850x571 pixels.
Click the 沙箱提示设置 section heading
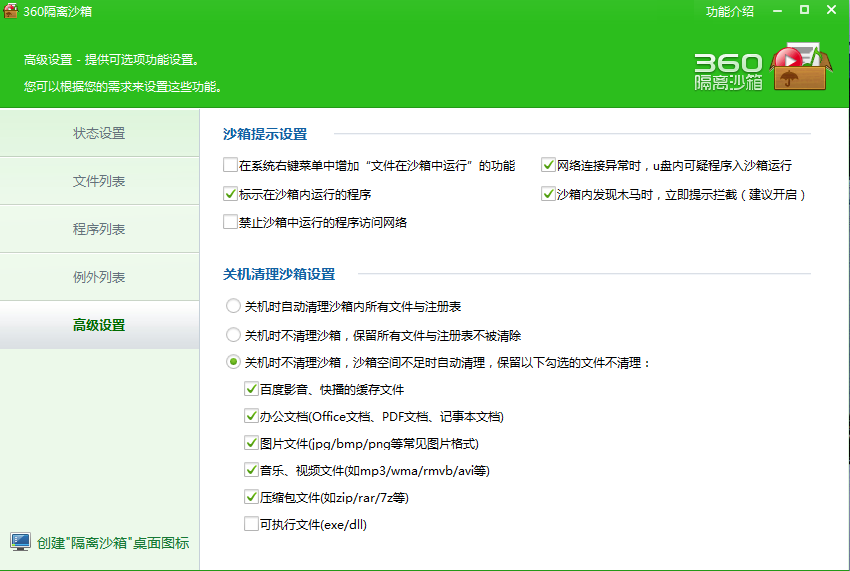[x=265, y=134]
